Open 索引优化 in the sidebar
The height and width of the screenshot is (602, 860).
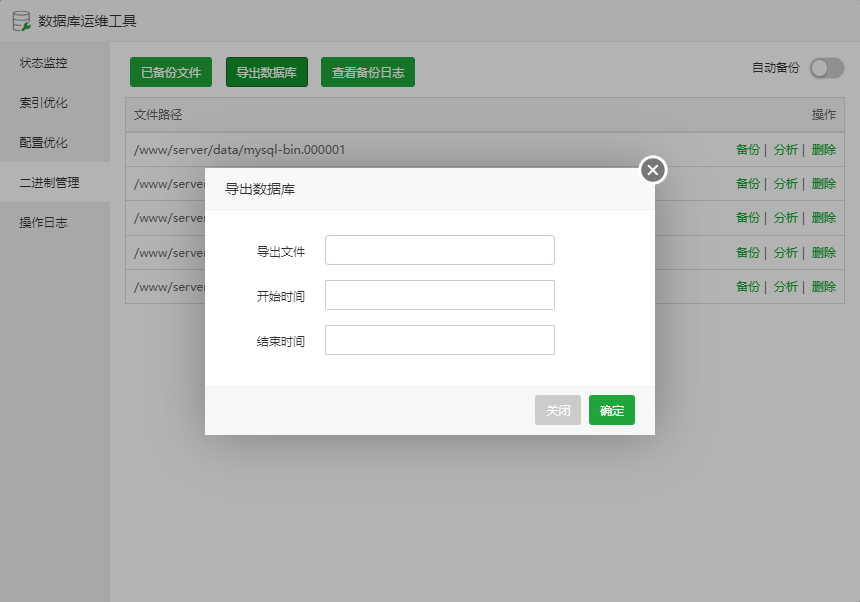[43, 103]
